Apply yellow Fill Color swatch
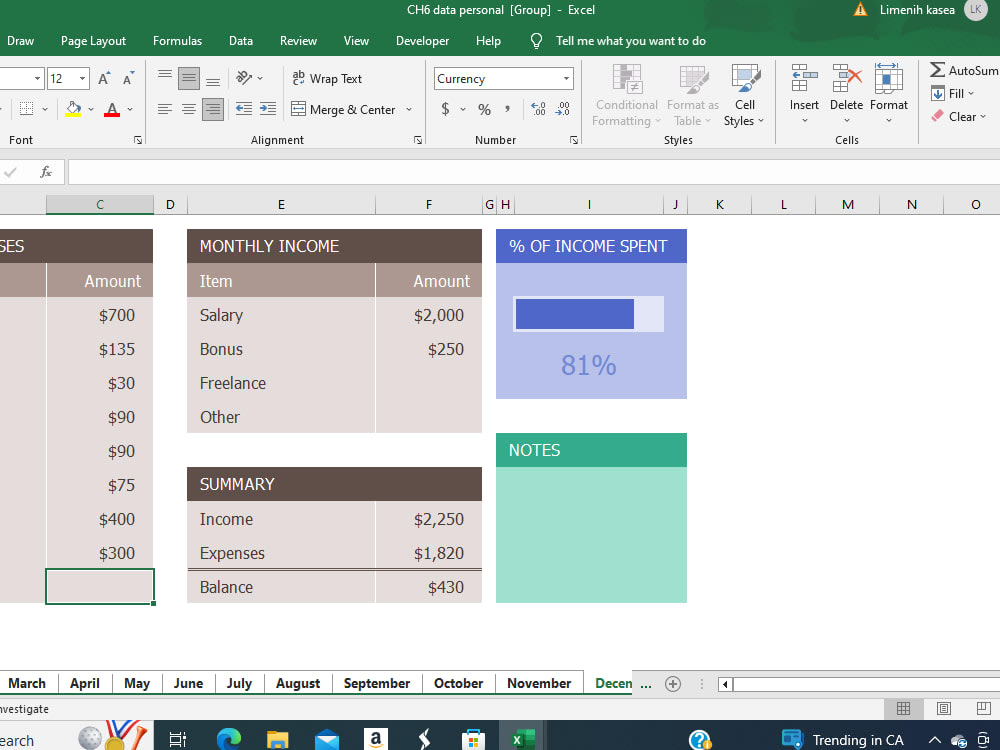Image resolution: width=1000 pixels, height=750 pixels. pos(73,109)
